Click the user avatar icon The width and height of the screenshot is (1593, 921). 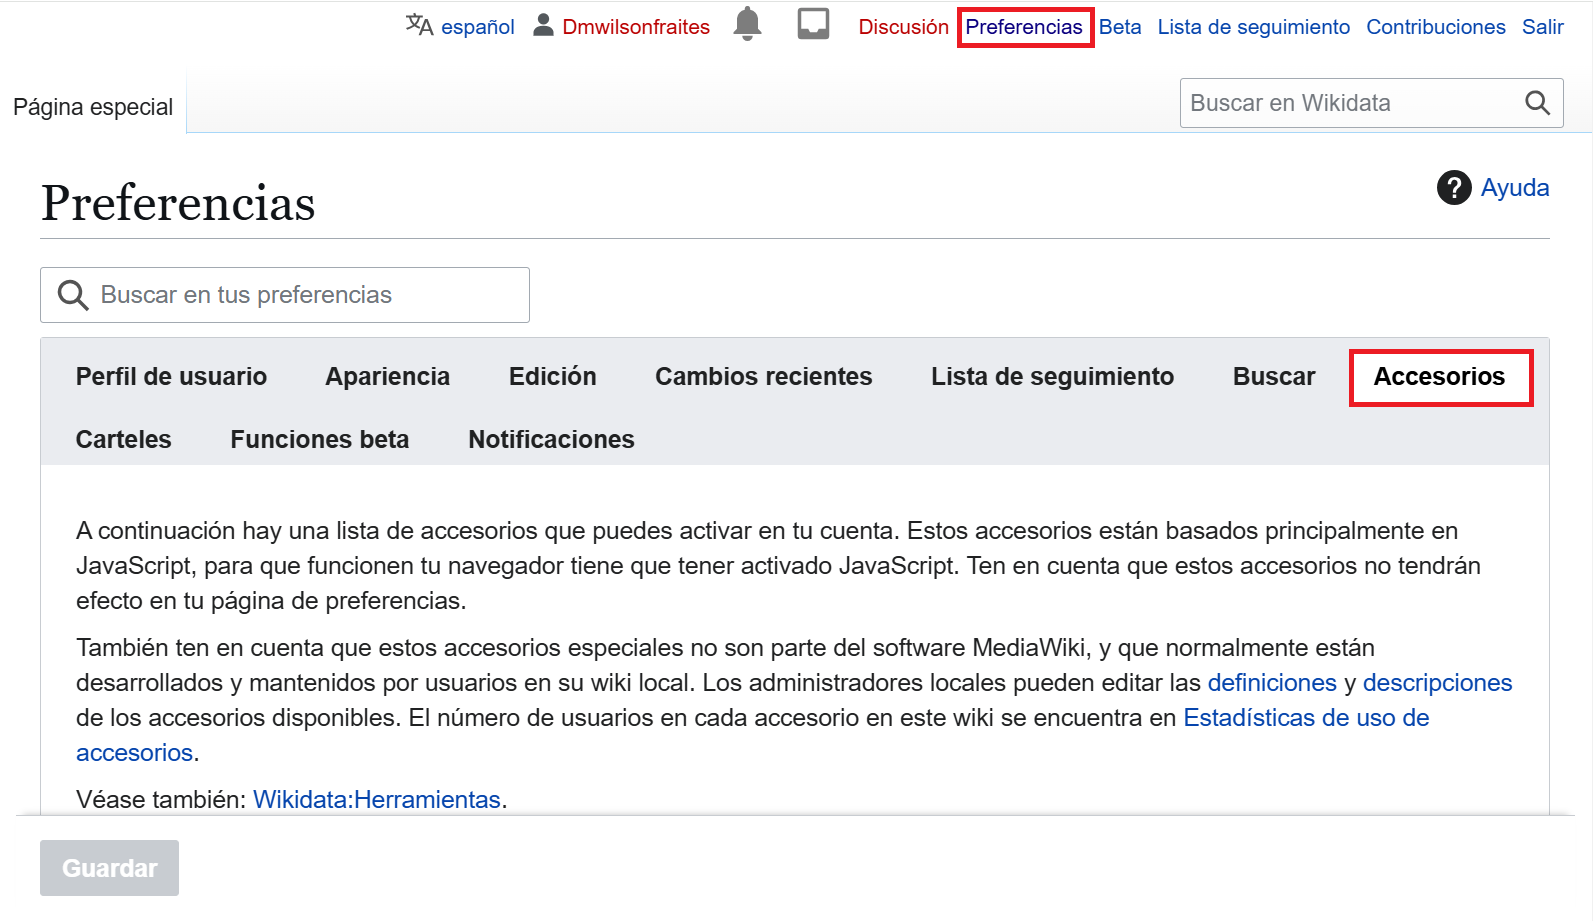click(543, 25)
